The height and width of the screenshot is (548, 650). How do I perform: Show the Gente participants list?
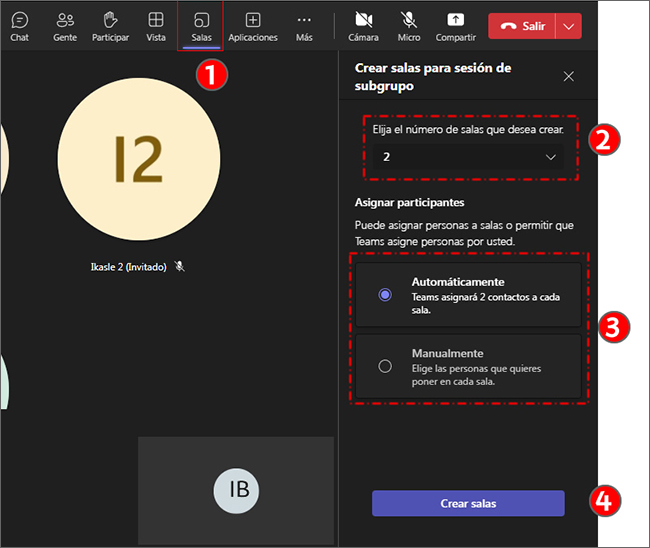pyautogui.click(x=65, y=26)
